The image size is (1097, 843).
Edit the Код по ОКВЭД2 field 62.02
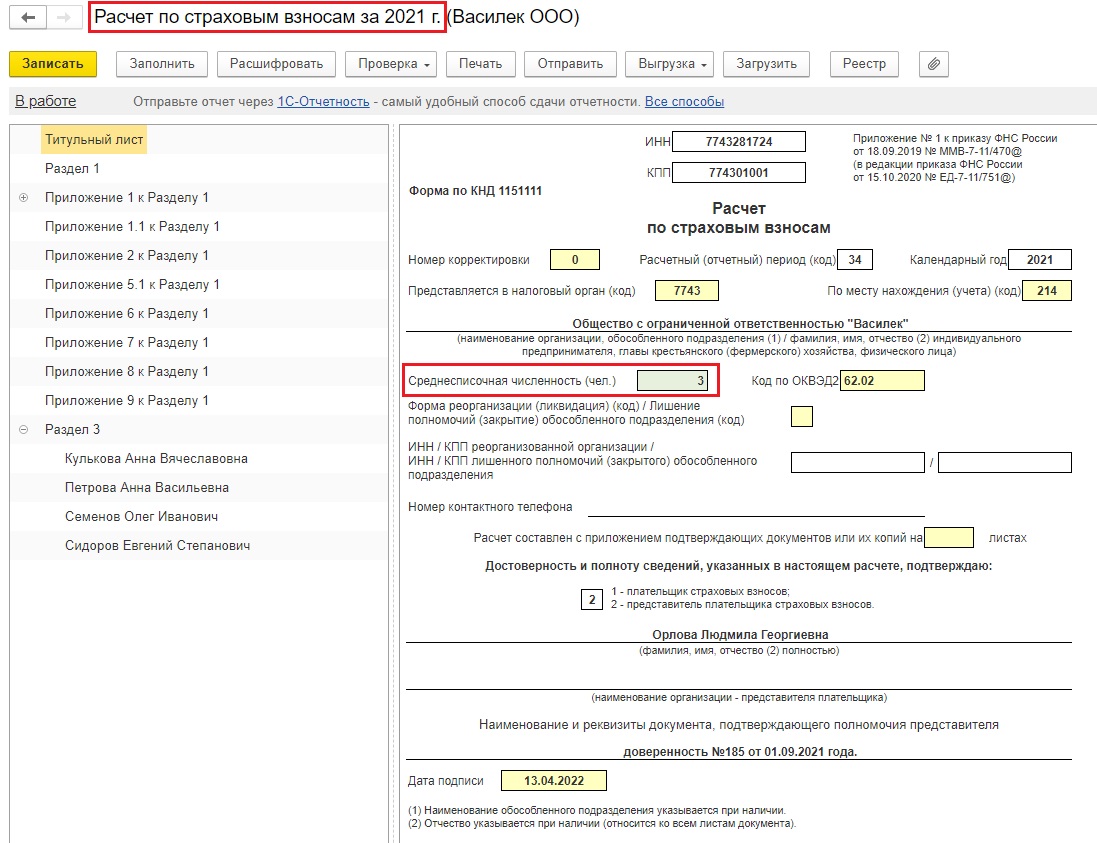tap(882, 381)
